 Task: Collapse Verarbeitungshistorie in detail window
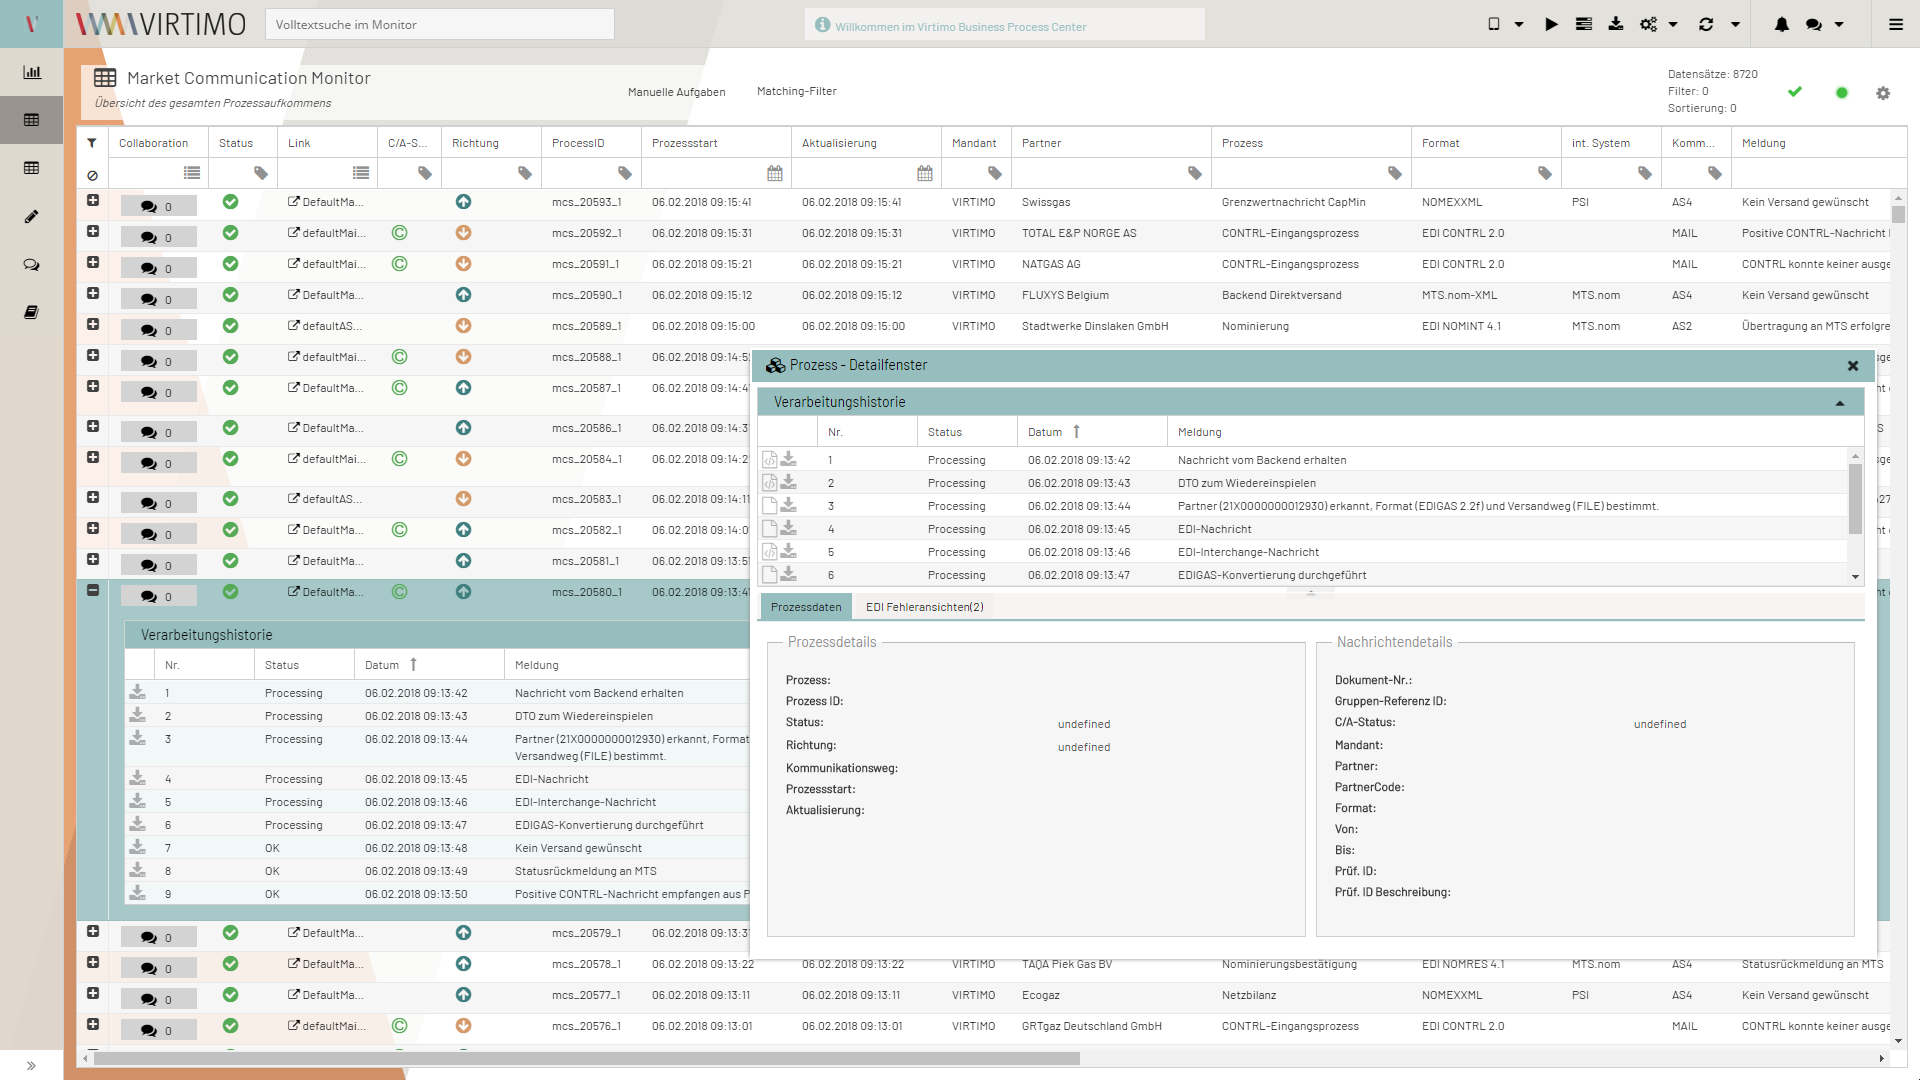pos(1840,403)
